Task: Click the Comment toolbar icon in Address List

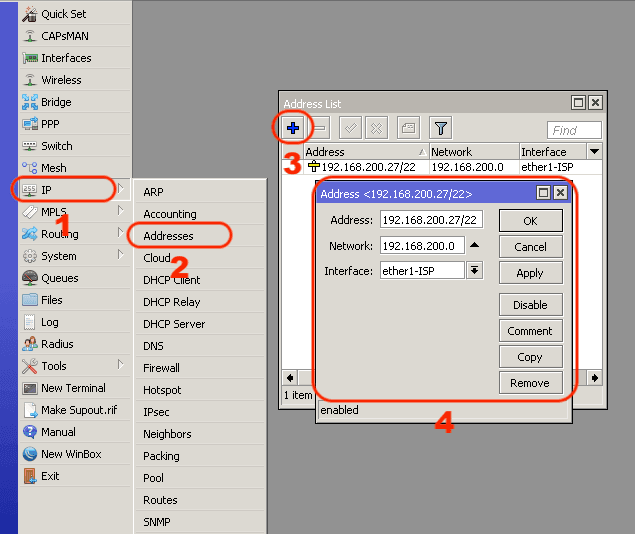Action: [x=408, y=128]
